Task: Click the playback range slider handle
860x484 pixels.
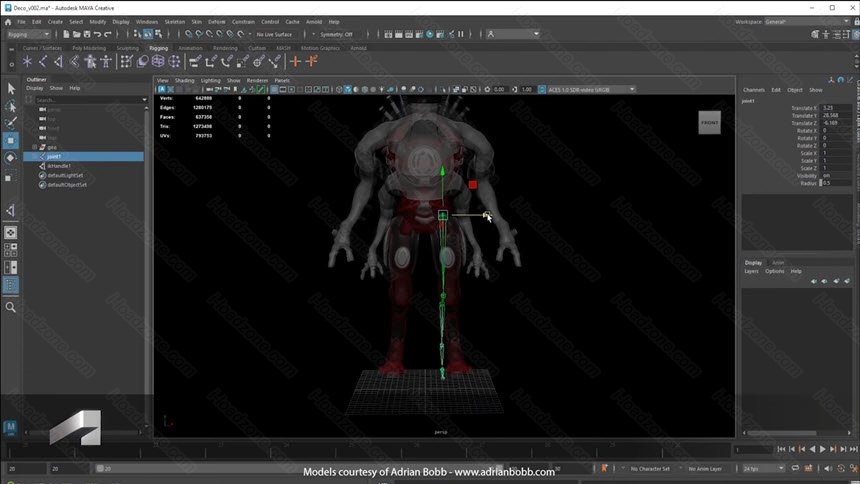Action: [100, 469]
